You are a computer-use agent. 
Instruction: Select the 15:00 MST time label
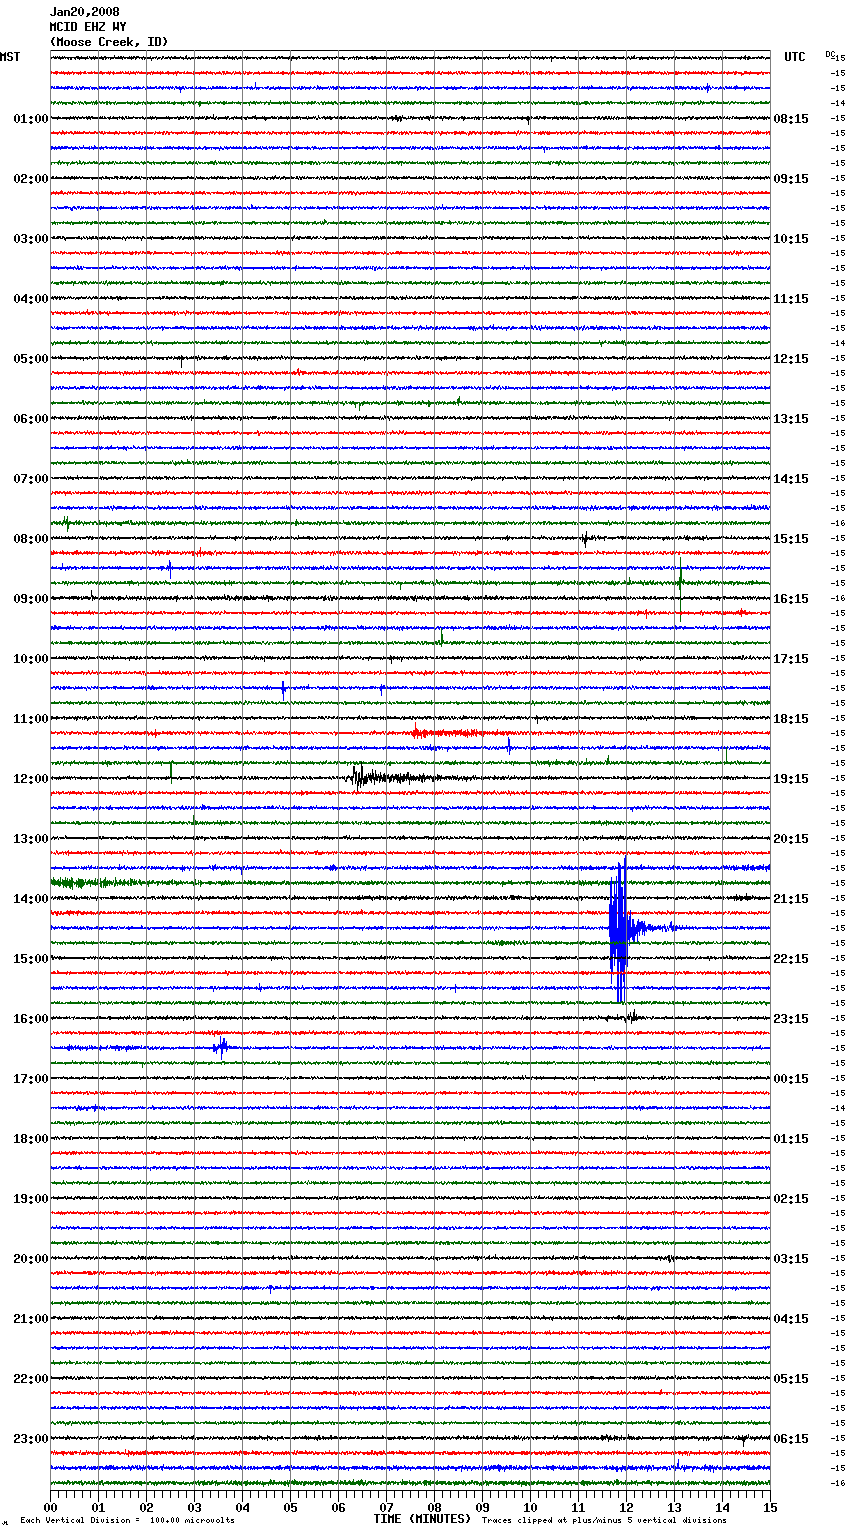(x=31, y=959)
